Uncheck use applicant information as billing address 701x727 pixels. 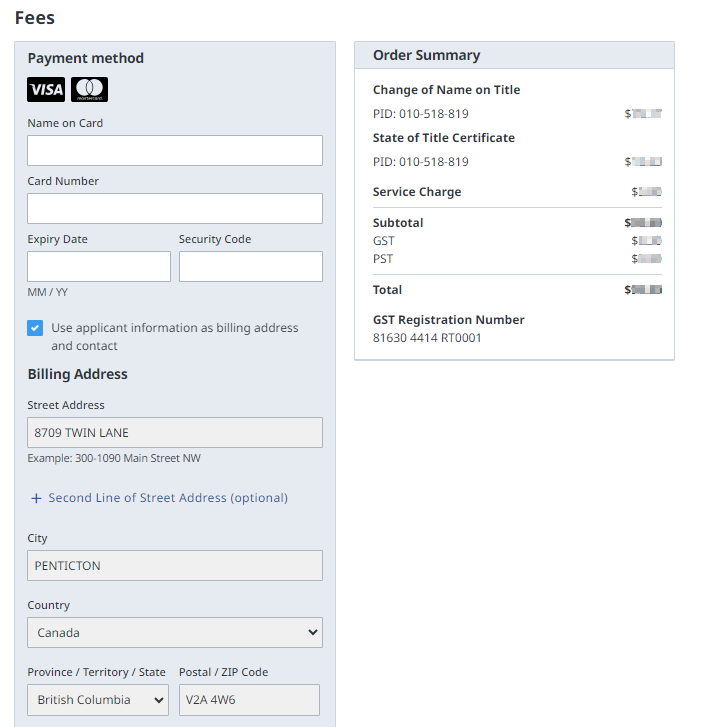35,328
